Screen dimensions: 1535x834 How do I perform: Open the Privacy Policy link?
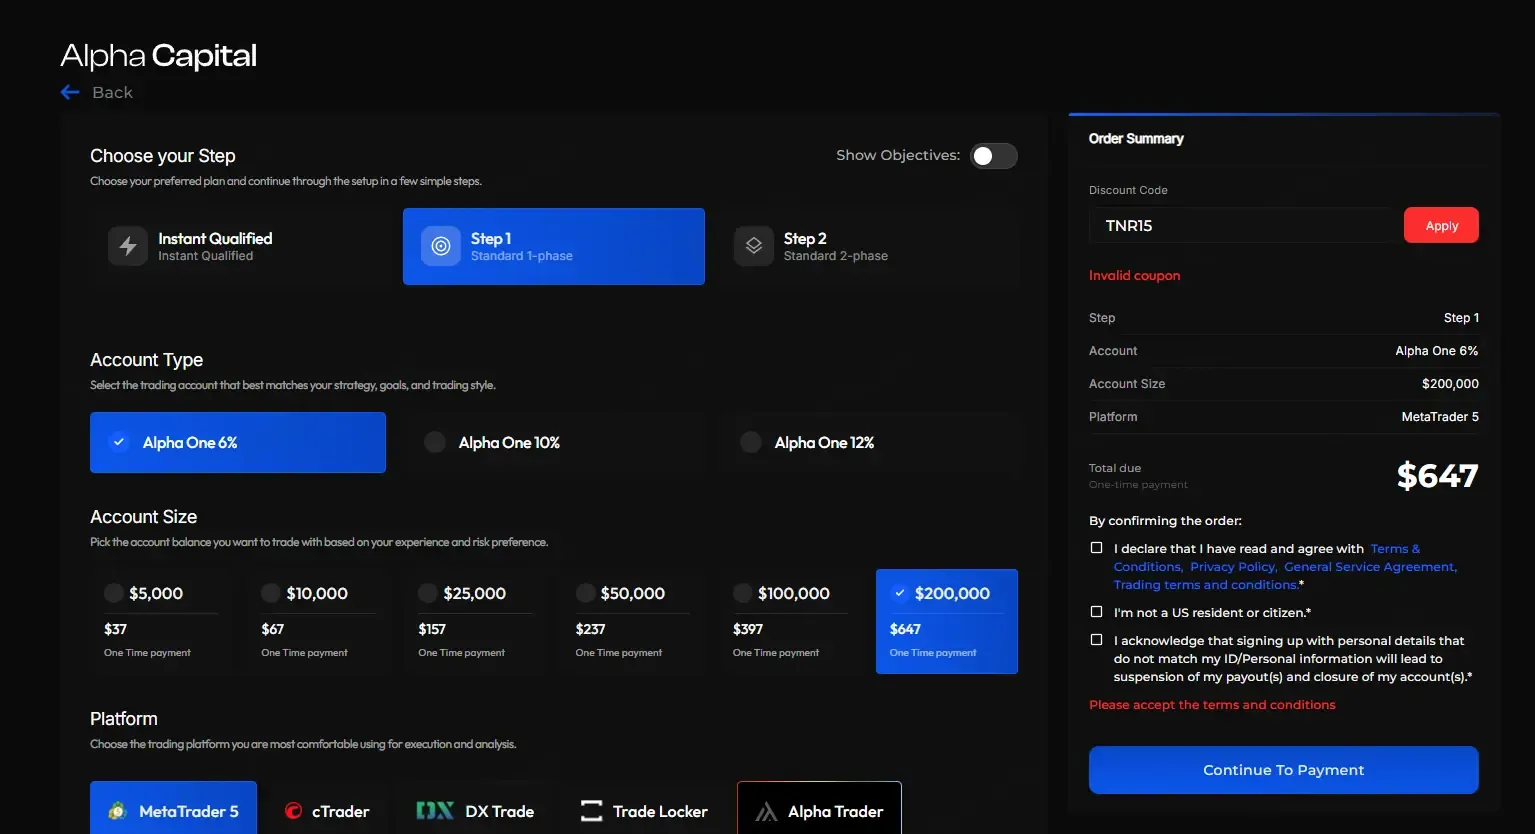tap(1233, 567)
